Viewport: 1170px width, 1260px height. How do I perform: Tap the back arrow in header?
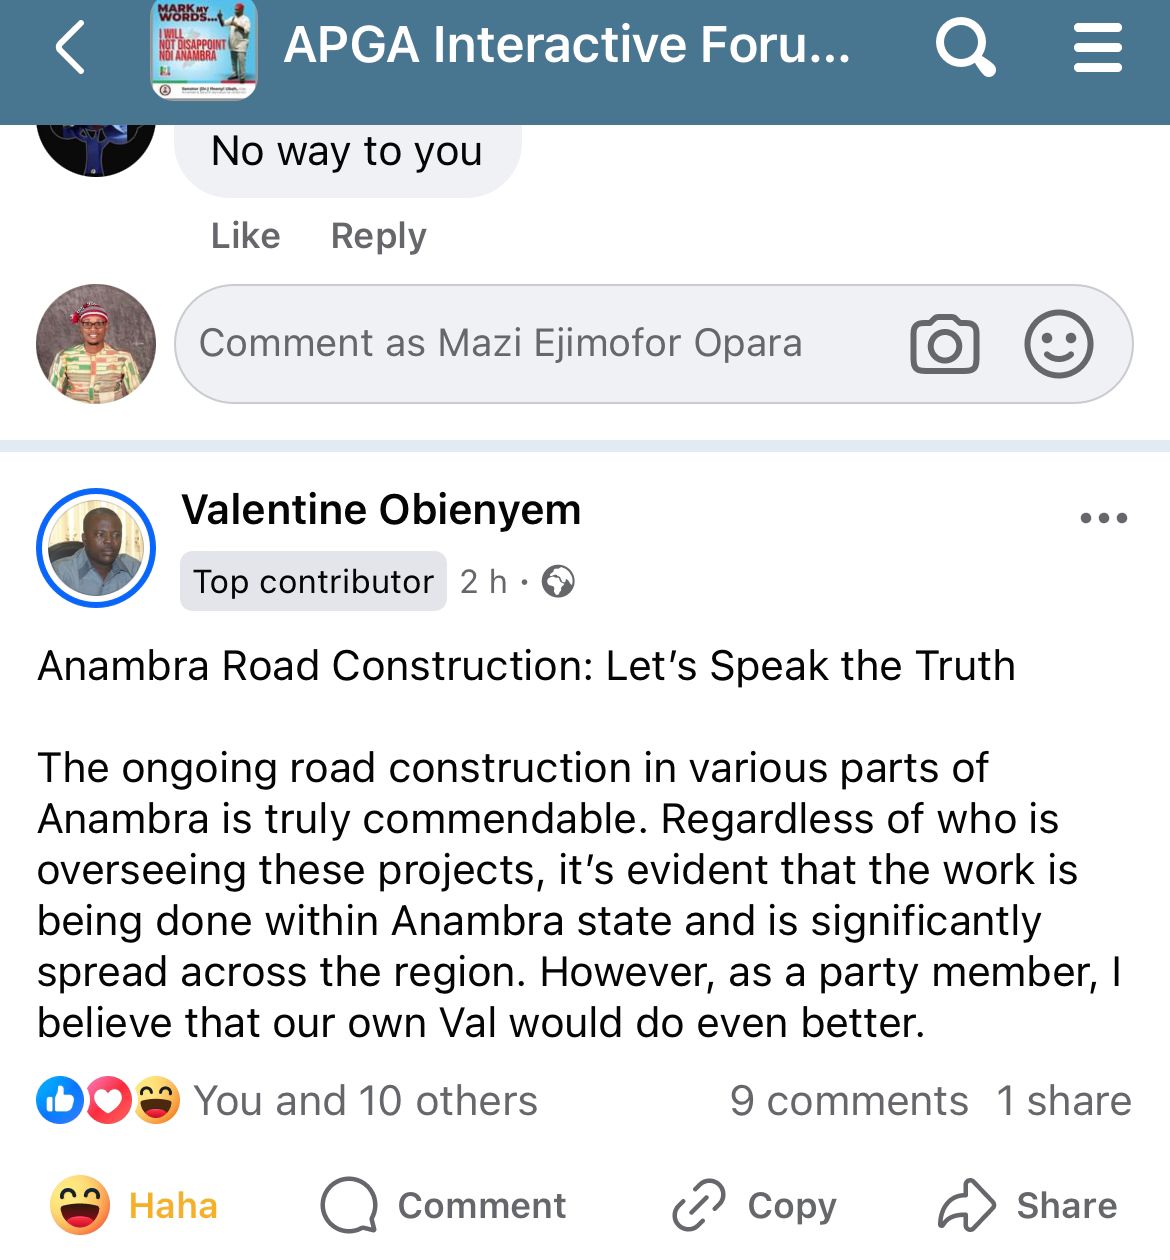click(70, 48)
